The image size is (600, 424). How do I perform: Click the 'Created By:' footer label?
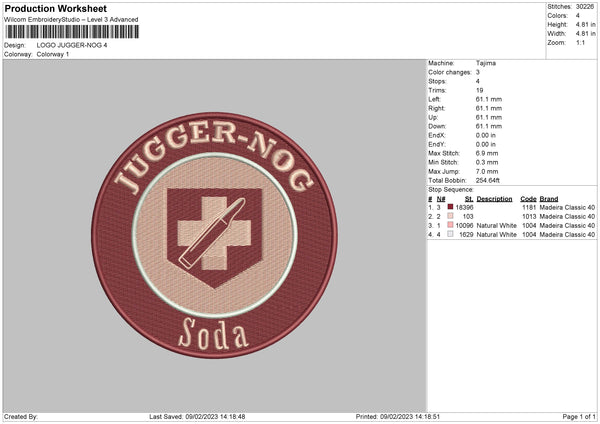point(21,417)
